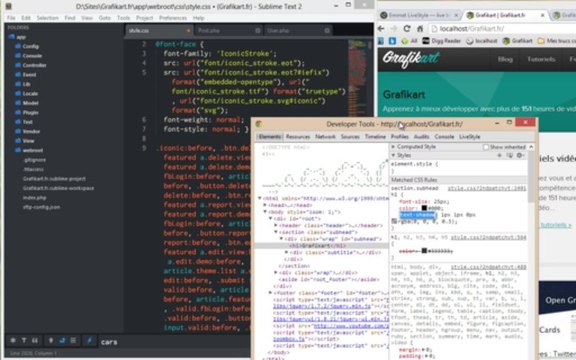Open the Digg Reader bookmark
Screen dimensions: 576x360
coord(442,41)
